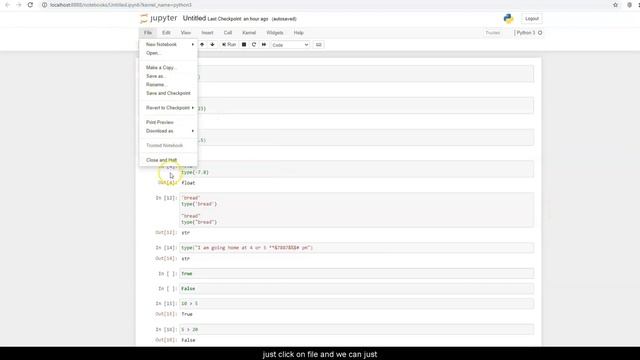This screenshot has width=640, height=360.
Task: Go back in browser history
Action: click(x=7, y=5)
